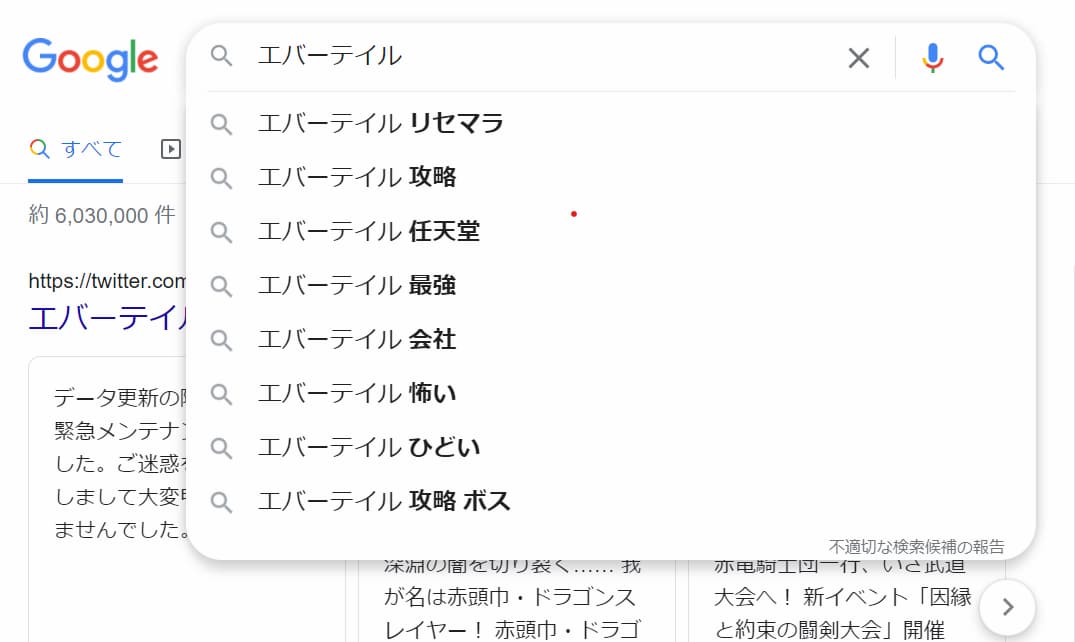The height and width of the screenshot is (642, 1075).
Task: Open the video results tab icon
Action: click(171, 149)
